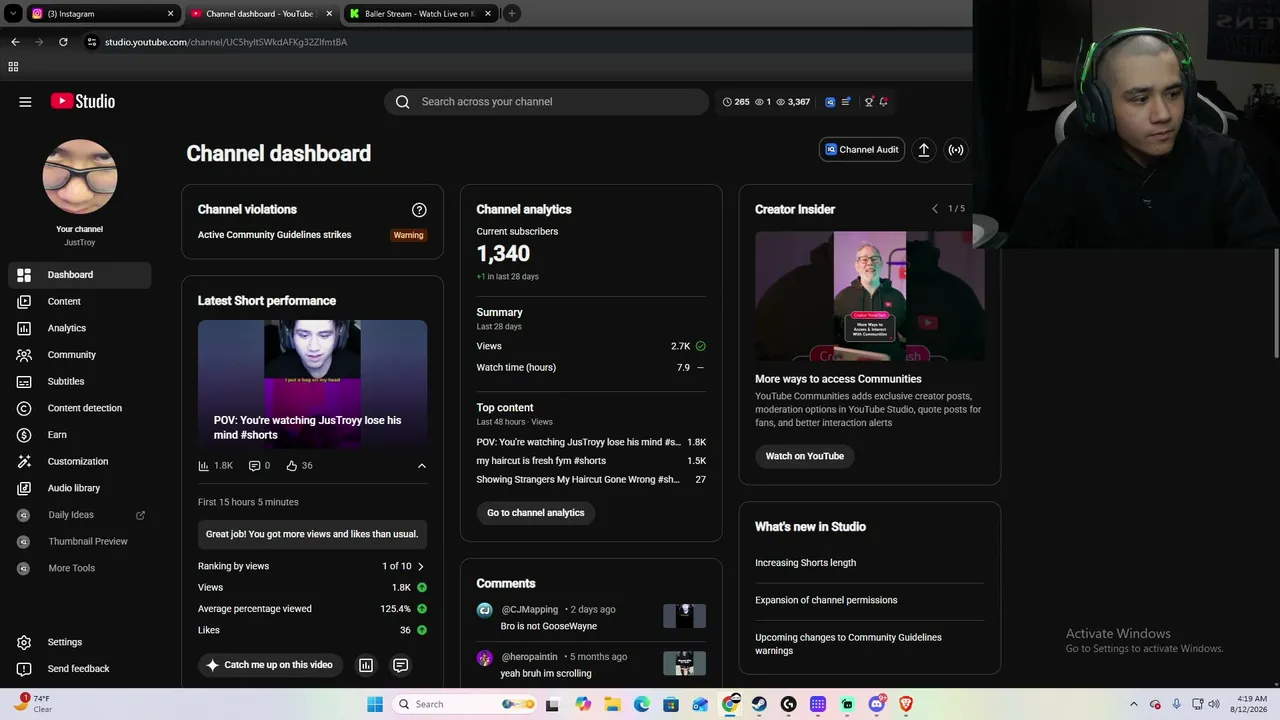Screen dimensions: 1280x720
Task: Click Watch on YouTube button
Action: [x=805, y=456]
